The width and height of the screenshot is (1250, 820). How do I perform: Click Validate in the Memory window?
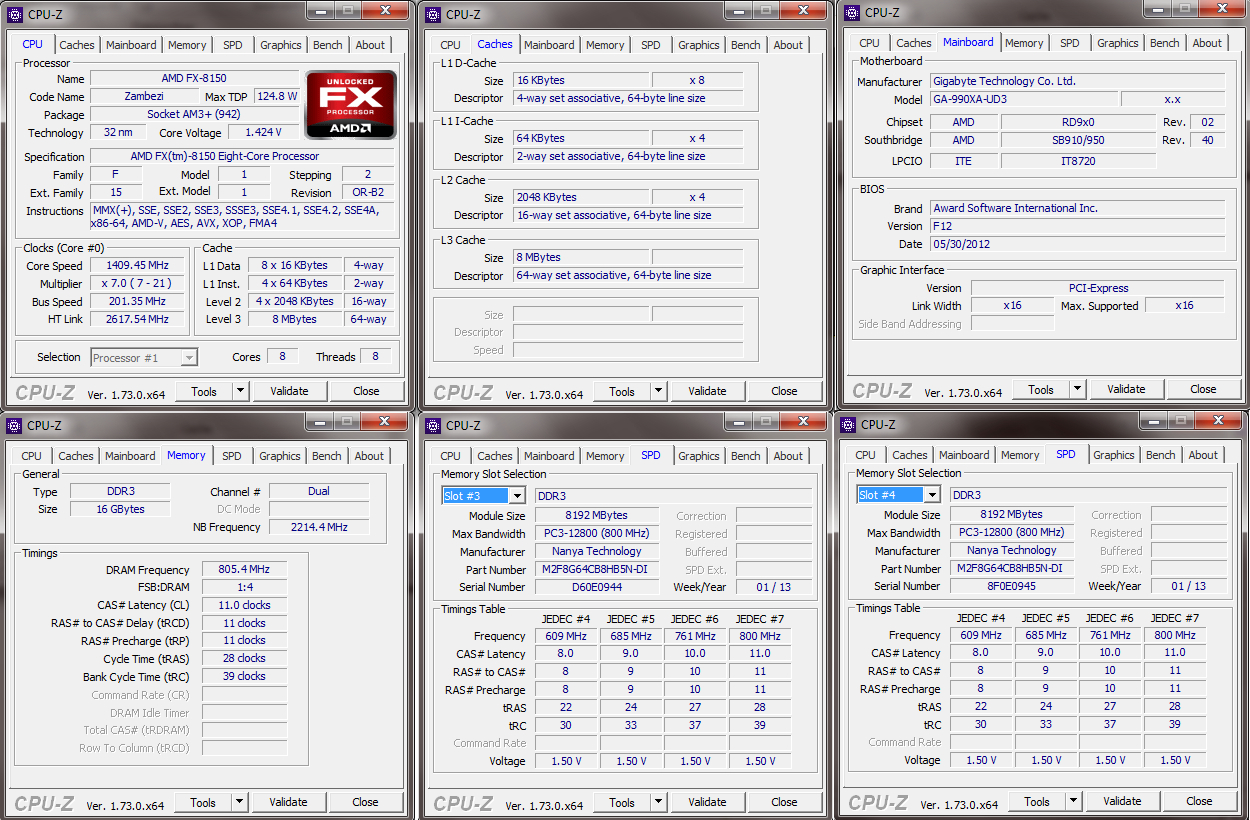point(288,802)
